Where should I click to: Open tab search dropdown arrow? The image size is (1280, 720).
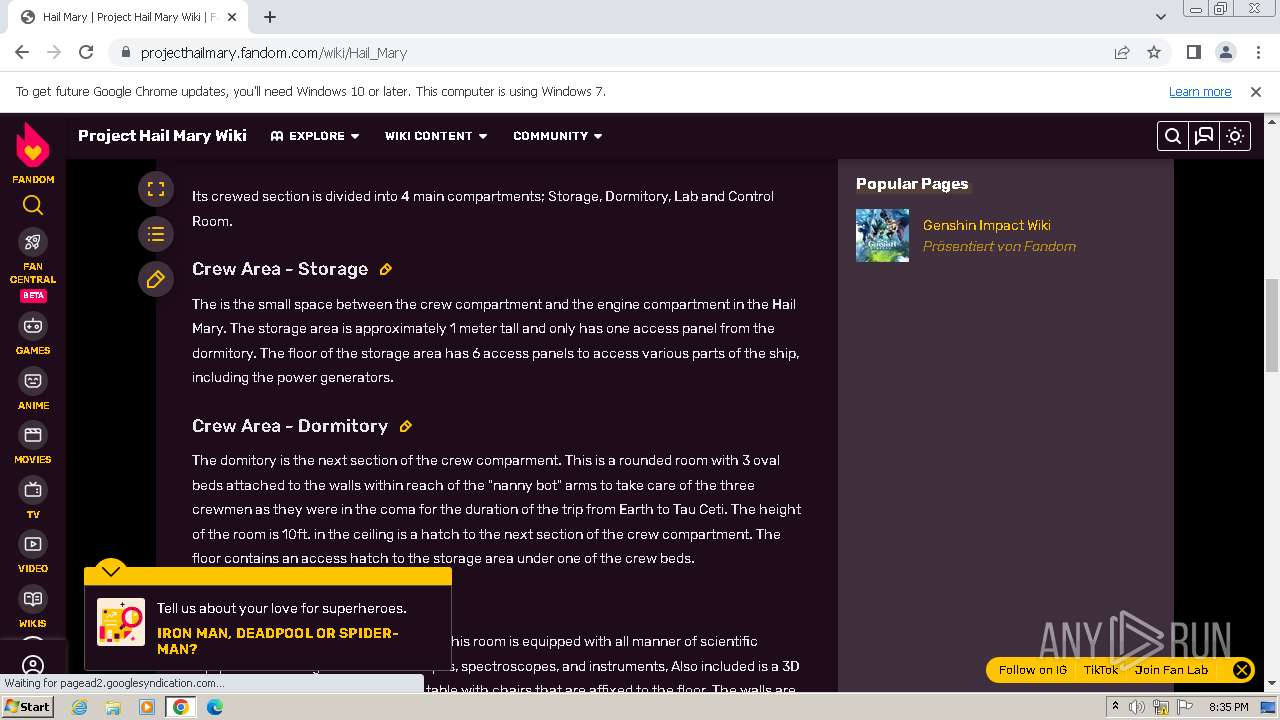pos(1160,17)
